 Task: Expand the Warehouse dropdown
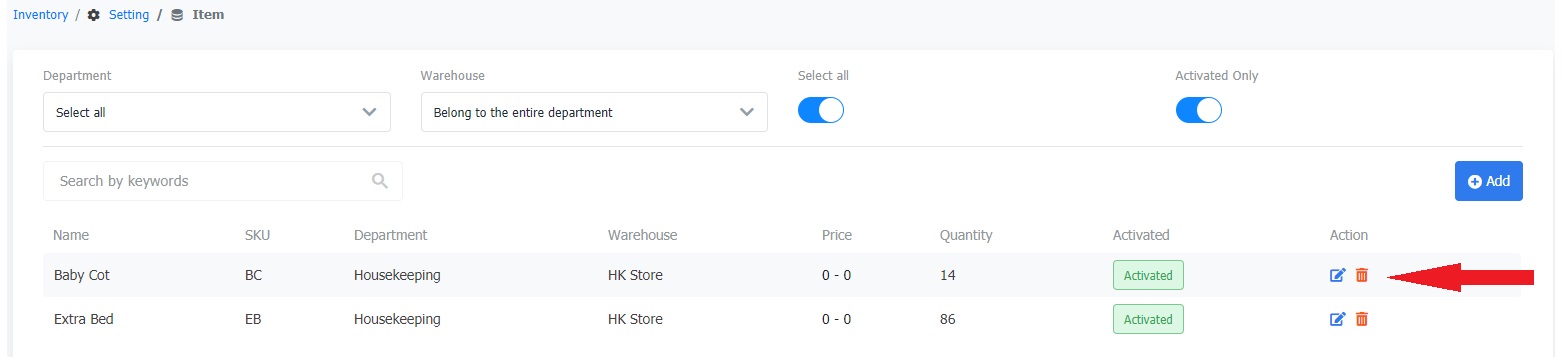594,112
